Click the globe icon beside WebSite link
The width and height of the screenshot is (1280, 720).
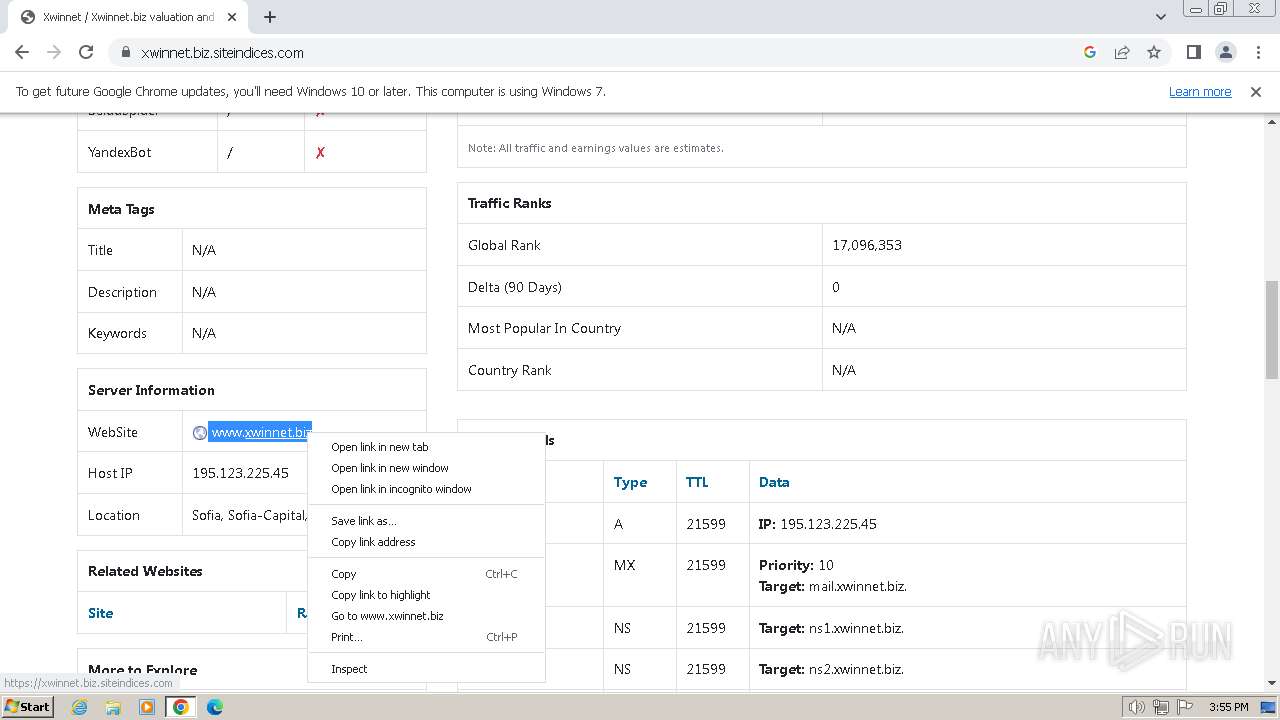pos(200,433)
